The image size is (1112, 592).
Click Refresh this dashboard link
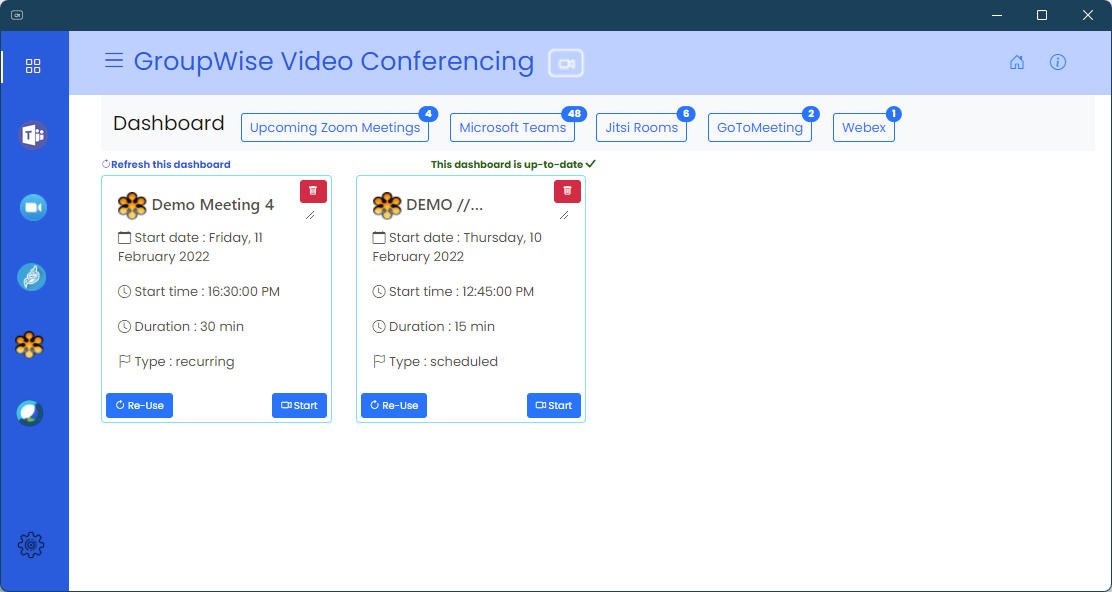click(x=166, y=164)
